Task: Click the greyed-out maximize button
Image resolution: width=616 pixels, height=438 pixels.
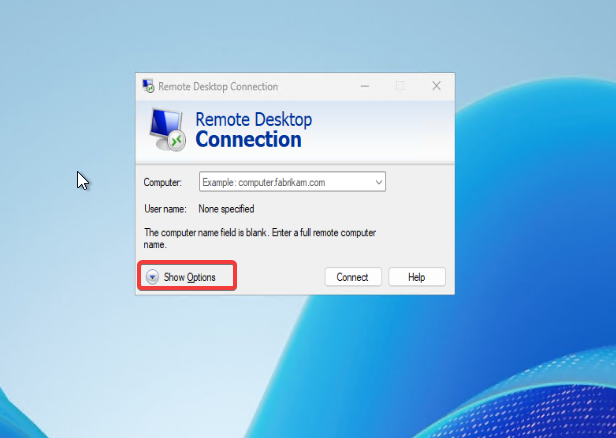Action: click(x=400, y=87)
